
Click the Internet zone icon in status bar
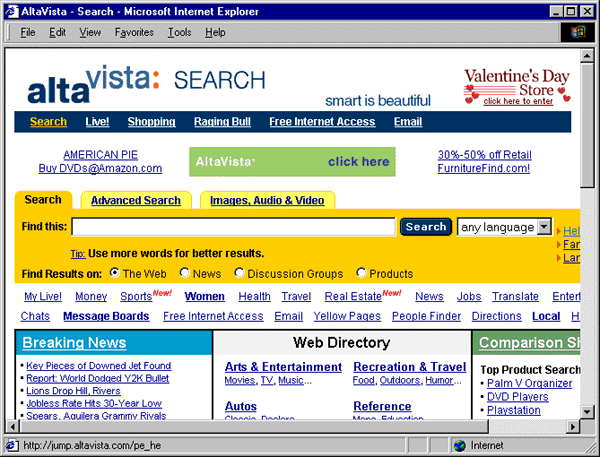pyautogui.click(x=459, y=446)
